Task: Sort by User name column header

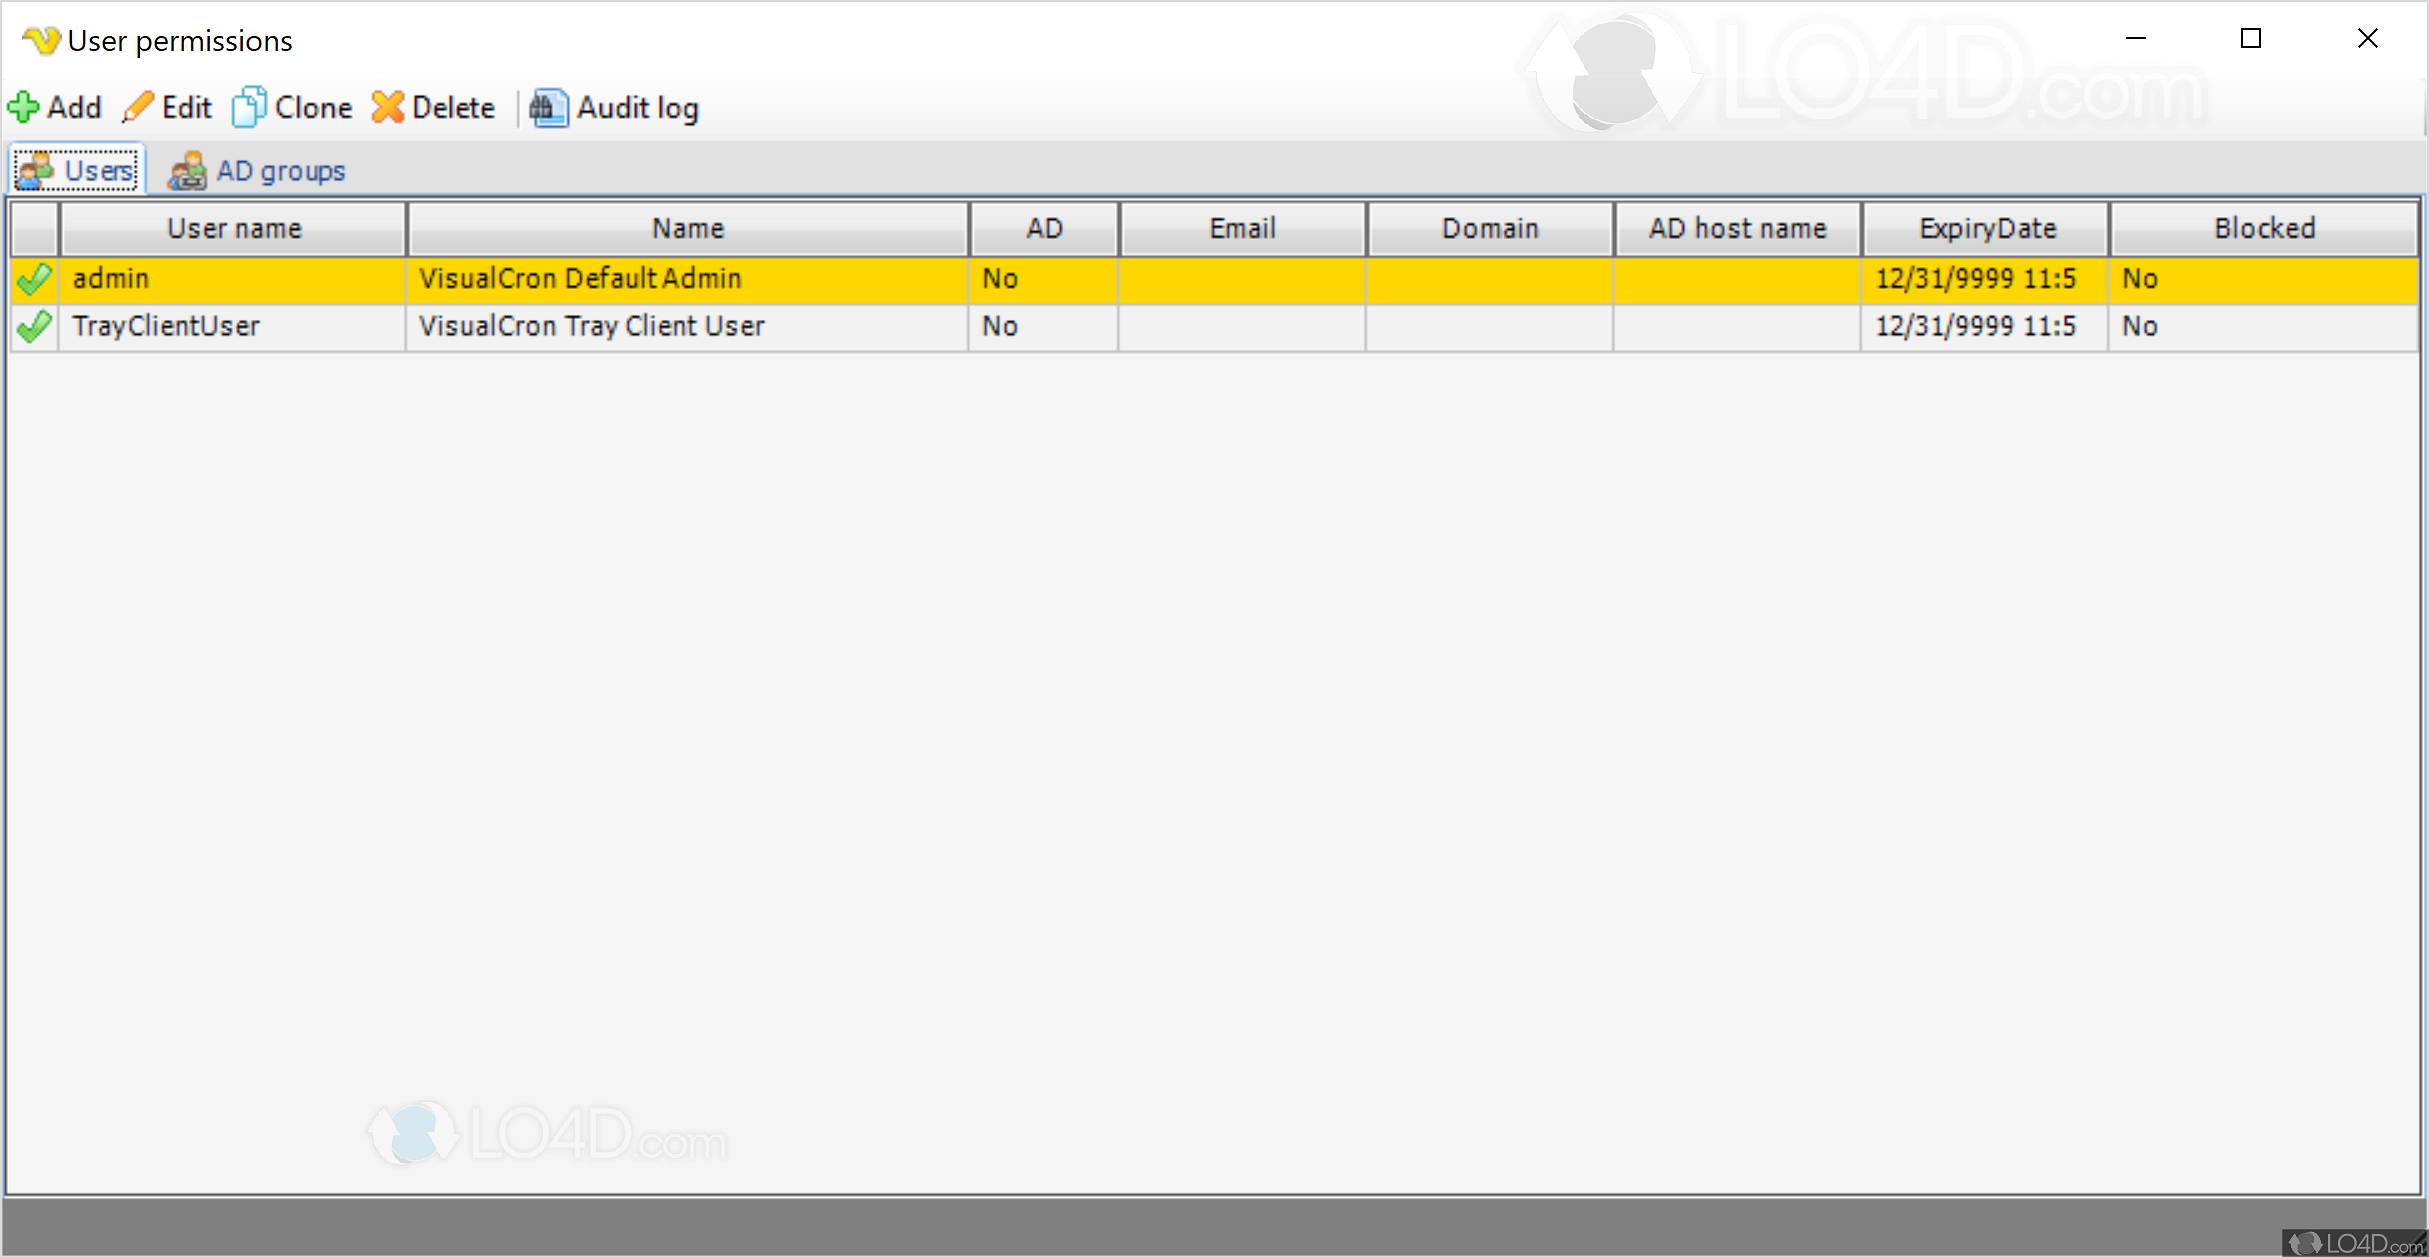Action: click(x=233, y=229)
